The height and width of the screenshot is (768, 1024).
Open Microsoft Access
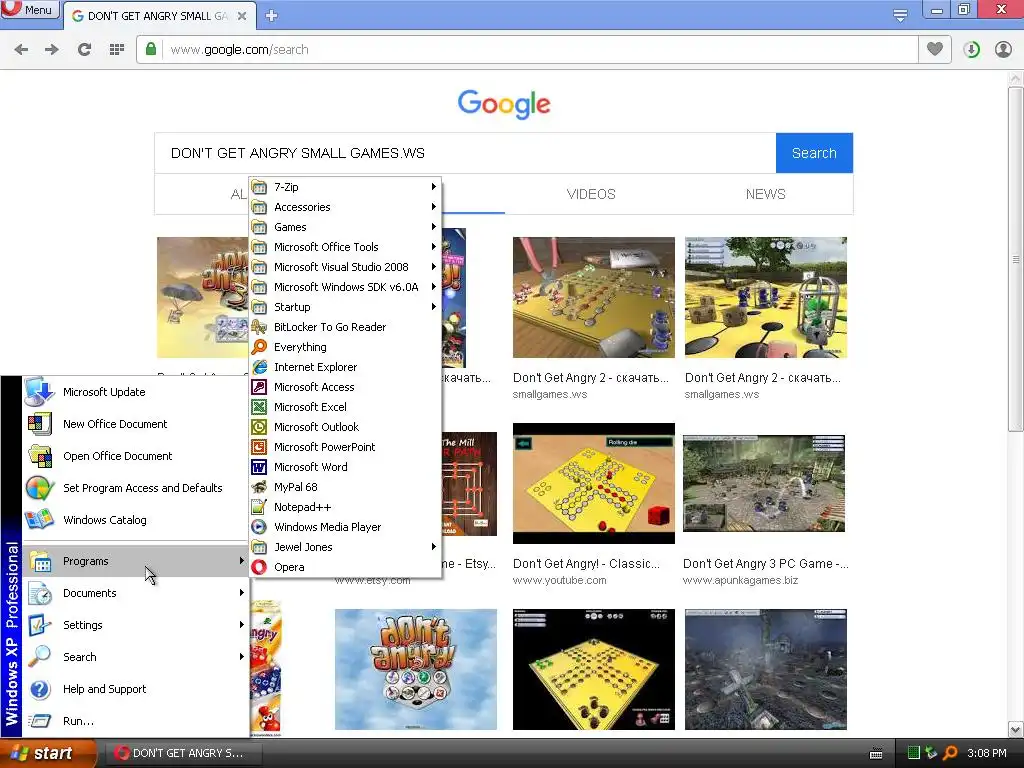click(x=345, y=387)
